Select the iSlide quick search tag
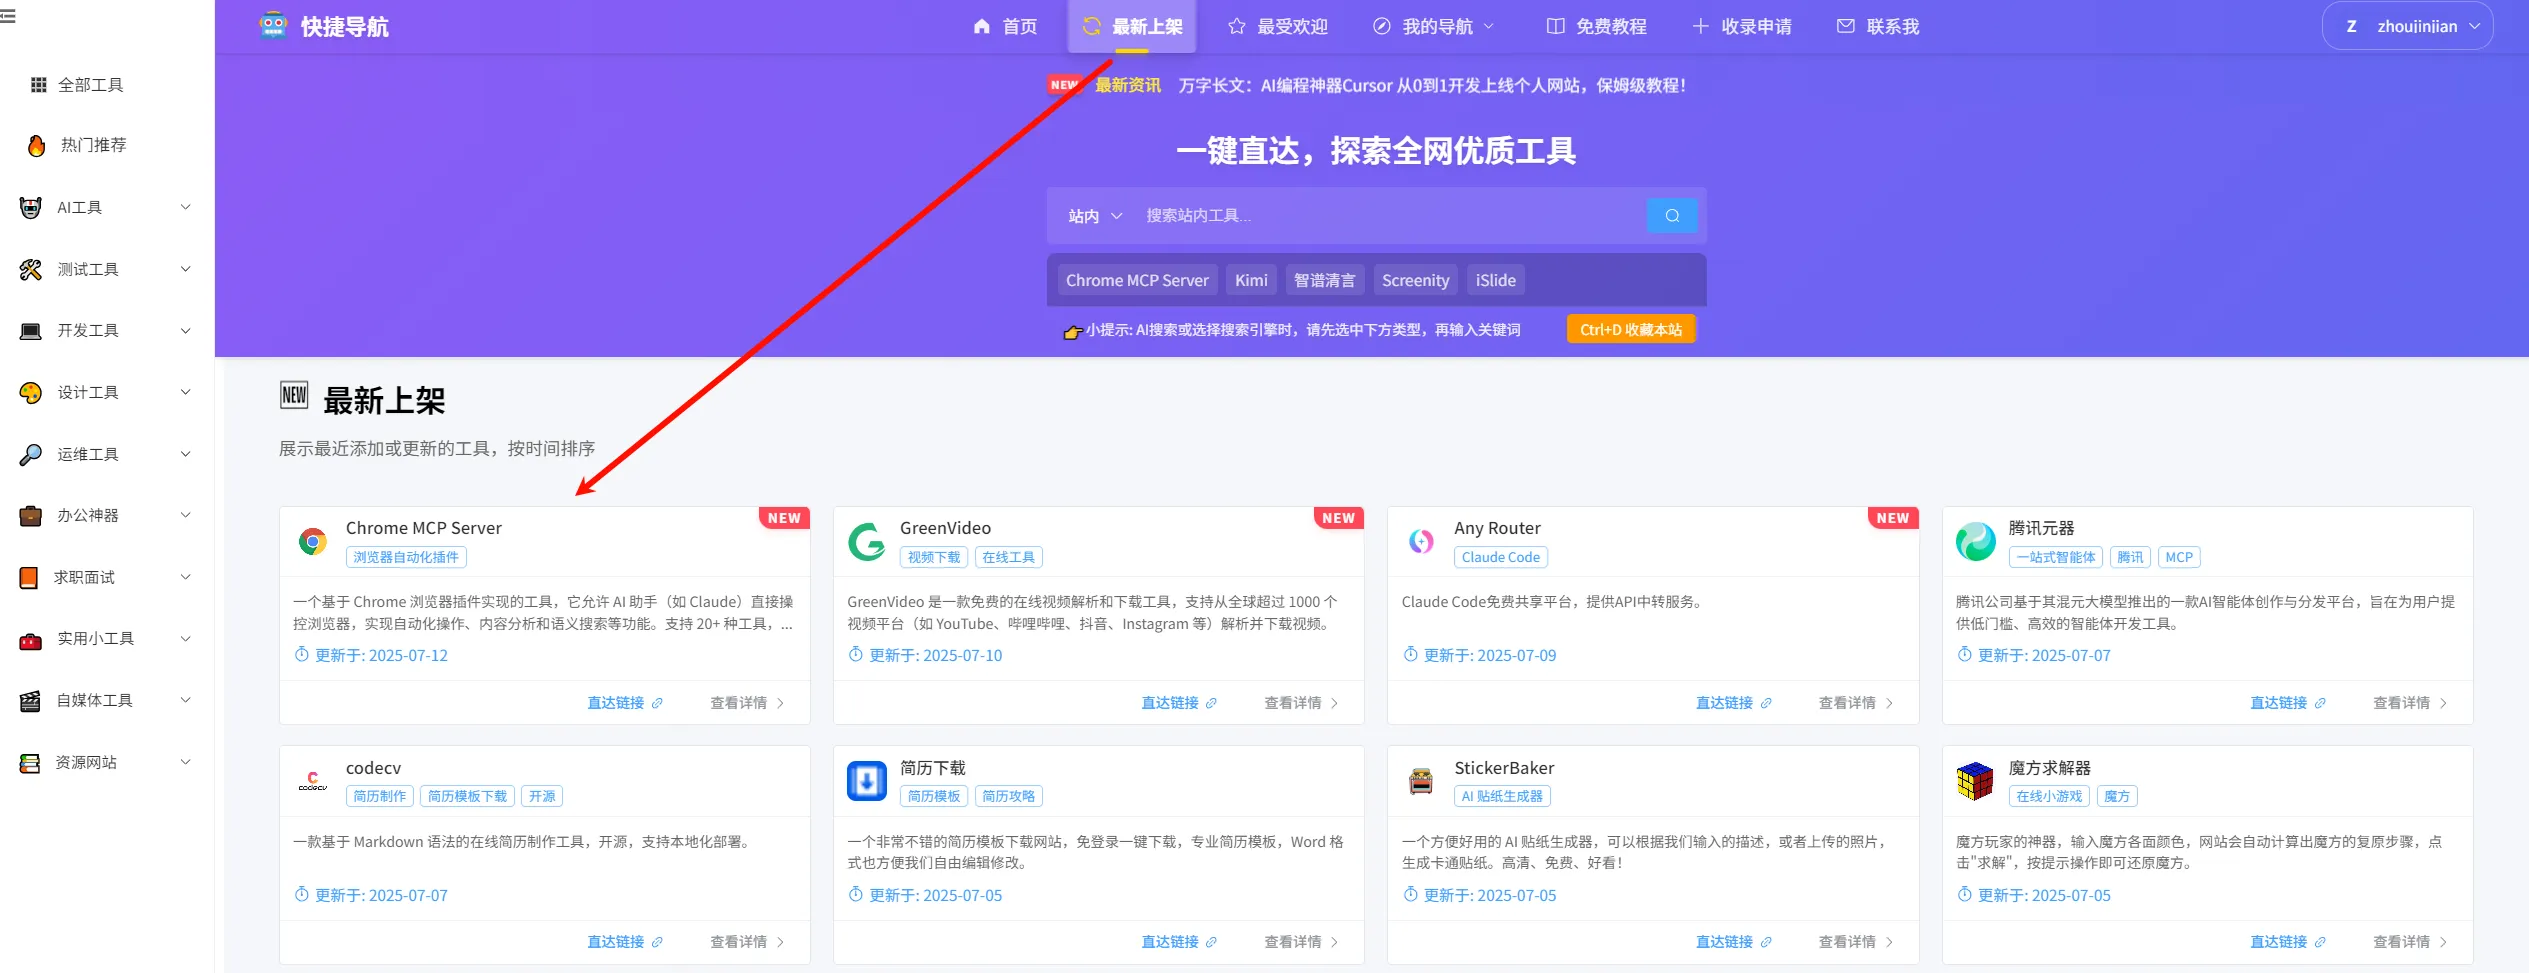The width and height of the screenshot is (2529, 973). tap(1495, 280)
